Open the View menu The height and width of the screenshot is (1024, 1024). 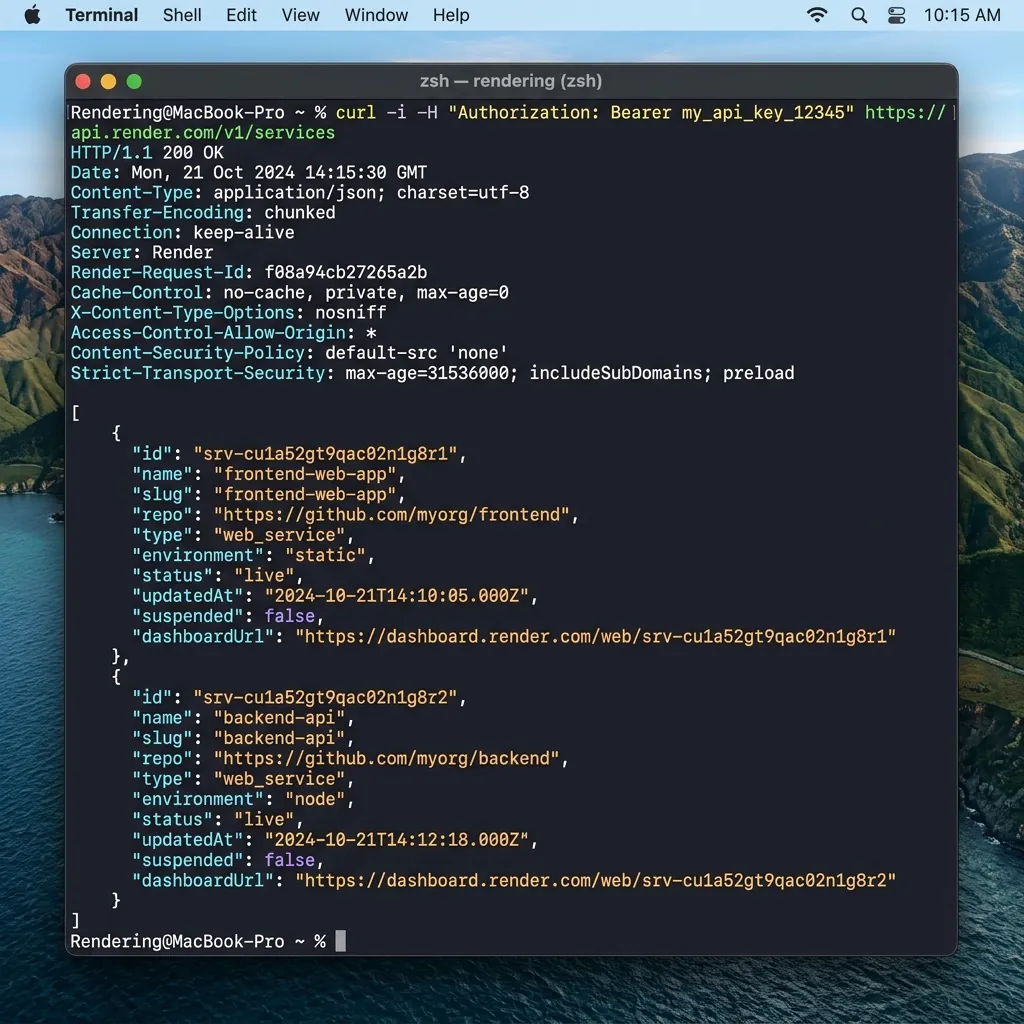[x=300, y=15]
